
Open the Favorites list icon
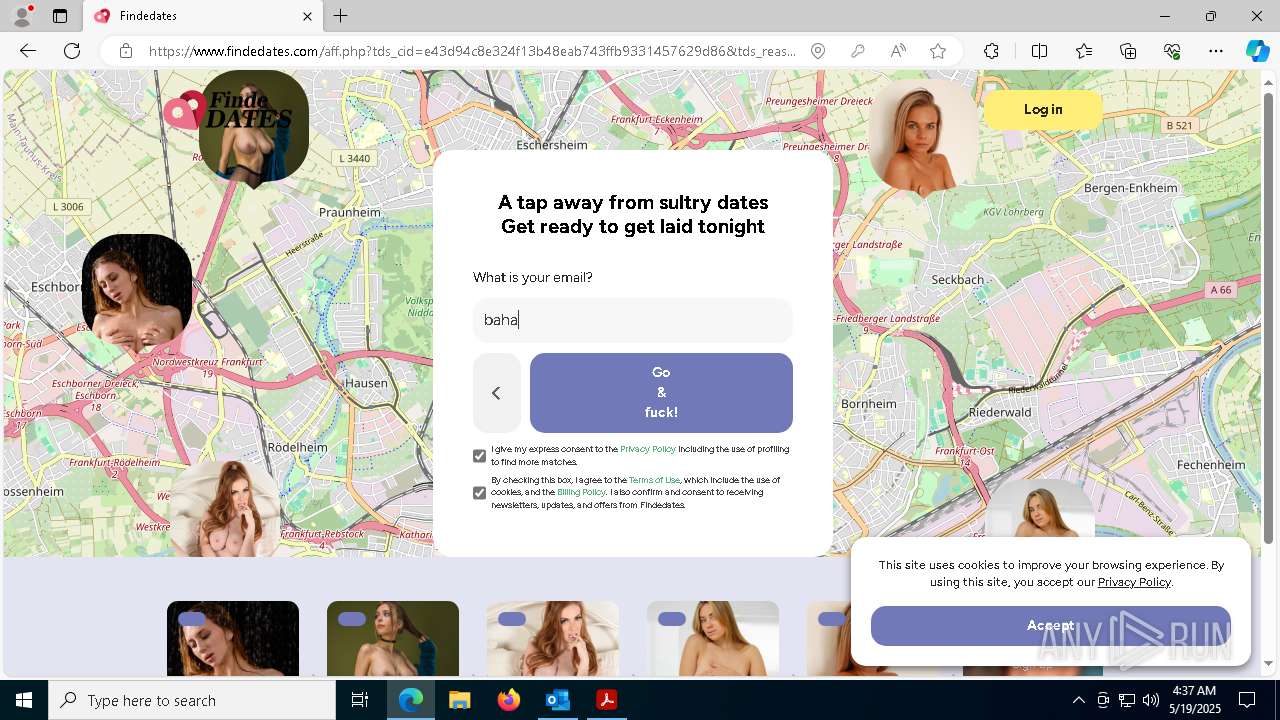pyautogui.click(x=1084, y=51)
